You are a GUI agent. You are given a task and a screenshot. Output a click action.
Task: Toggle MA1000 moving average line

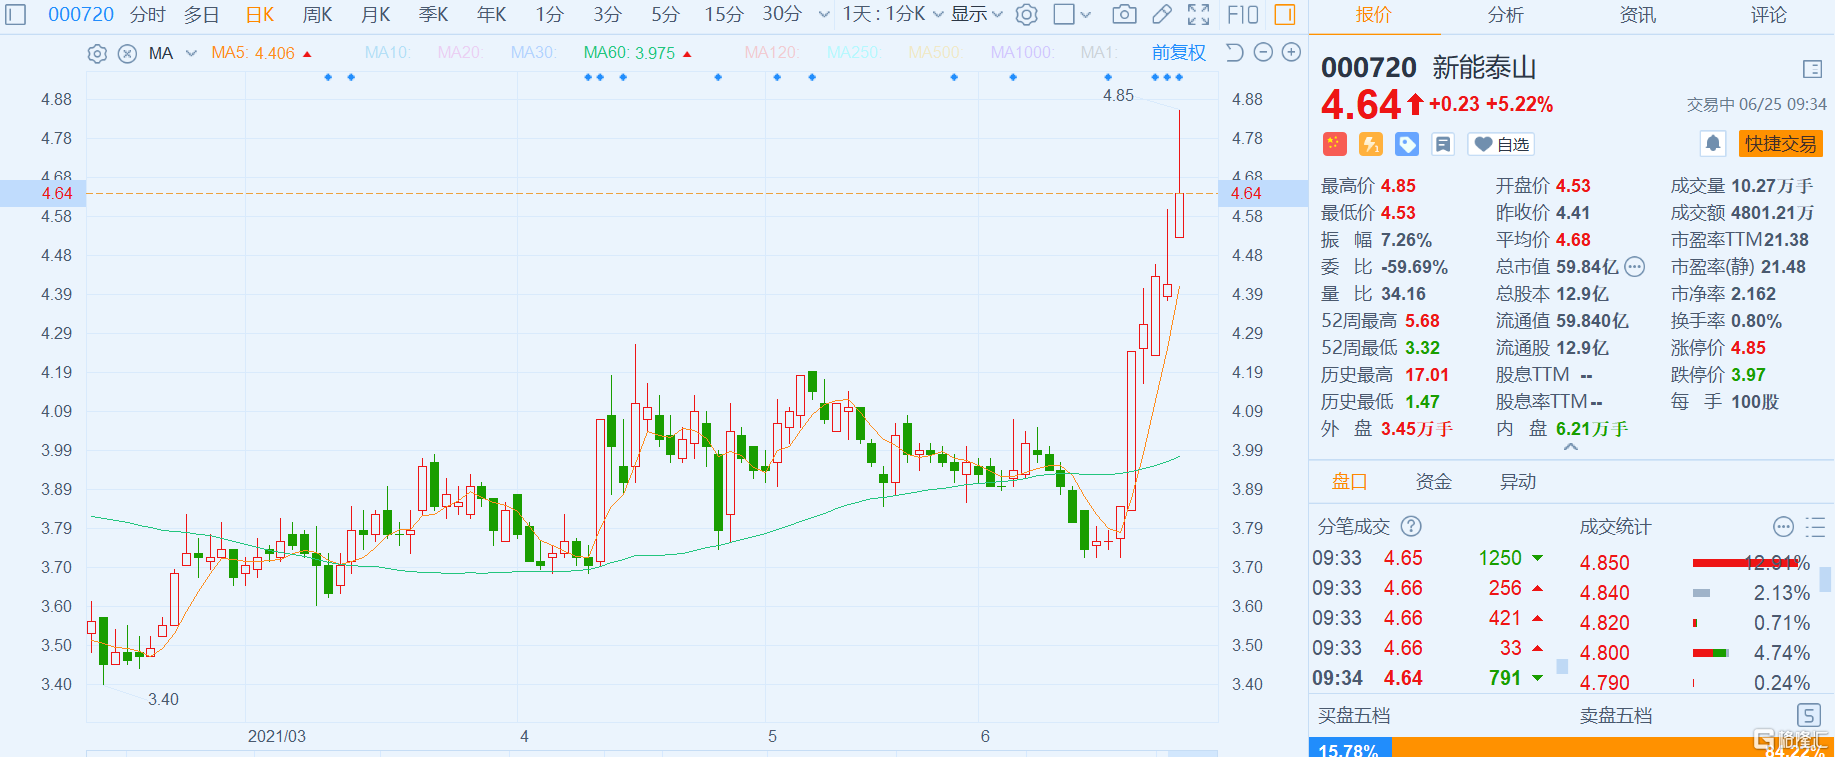1021,52
